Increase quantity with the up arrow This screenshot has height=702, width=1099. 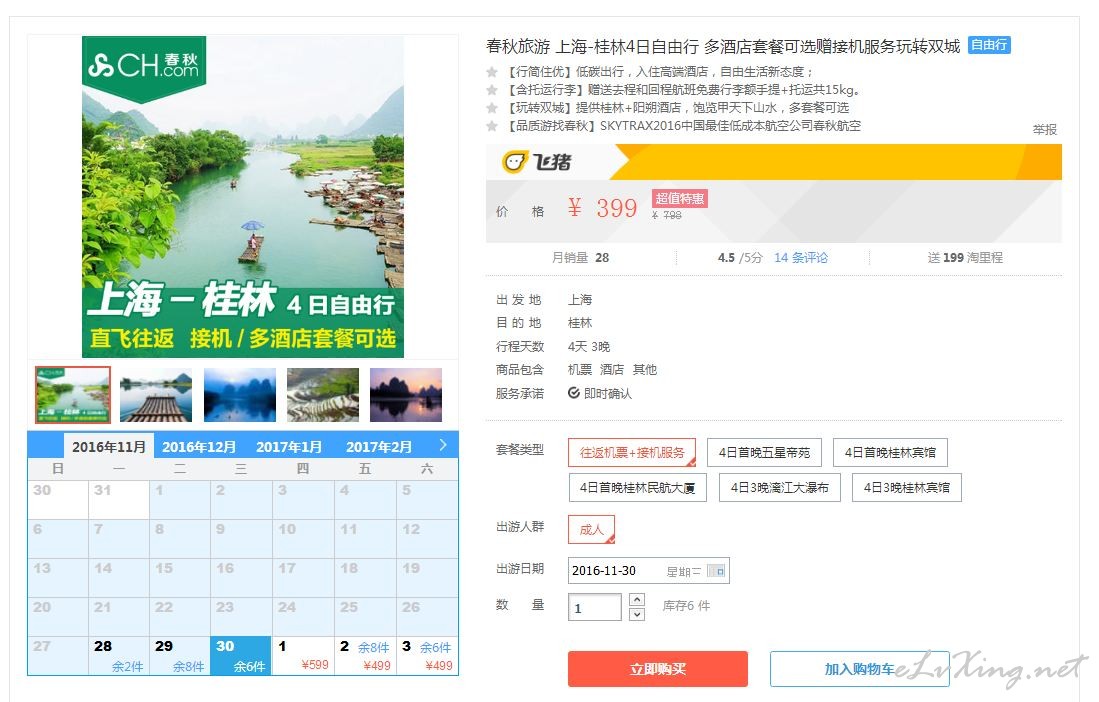pos(636,599)
